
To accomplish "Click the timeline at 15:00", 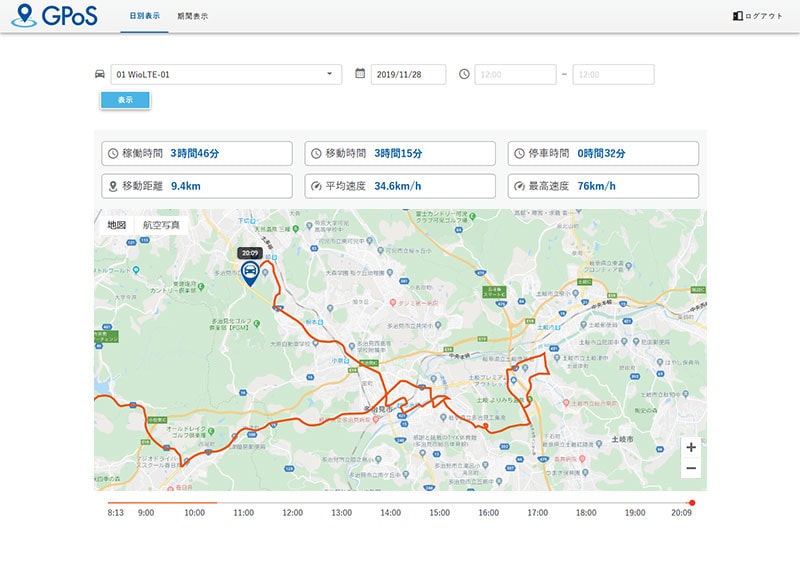I will (x=439, y=513).
